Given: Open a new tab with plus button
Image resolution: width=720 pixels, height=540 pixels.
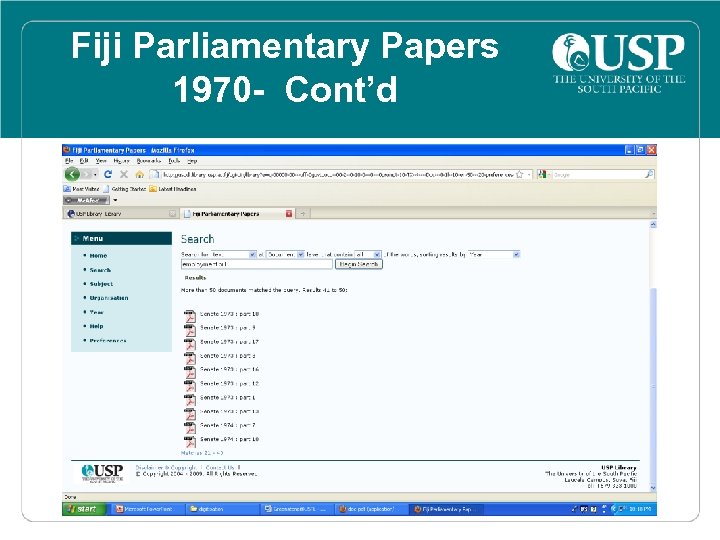Looking at the screenshot, I should [x=303, y=214].
